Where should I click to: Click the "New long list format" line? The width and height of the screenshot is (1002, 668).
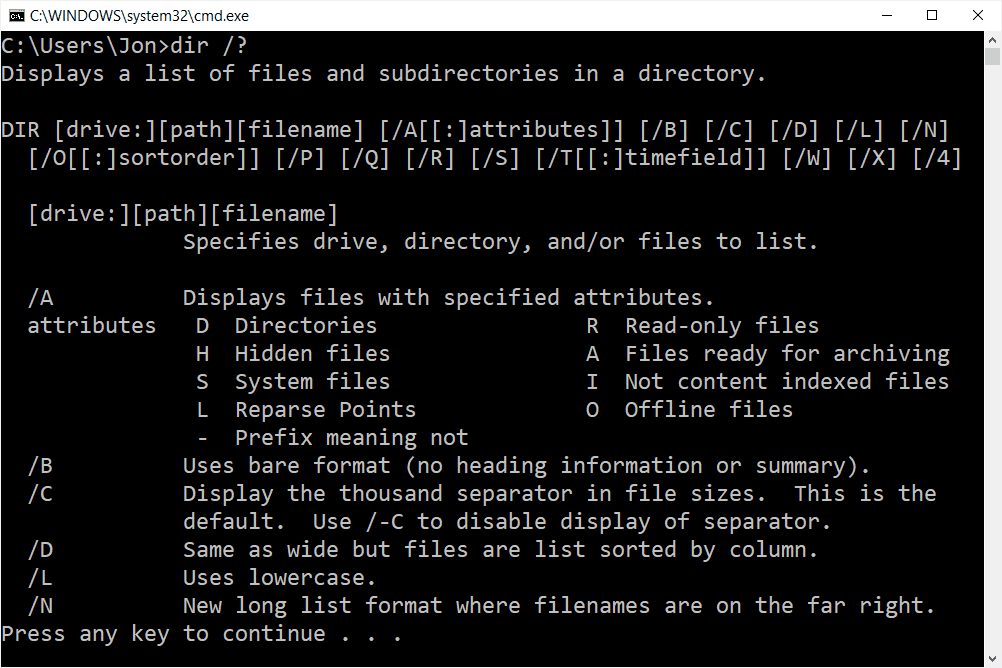pos(558,606)
